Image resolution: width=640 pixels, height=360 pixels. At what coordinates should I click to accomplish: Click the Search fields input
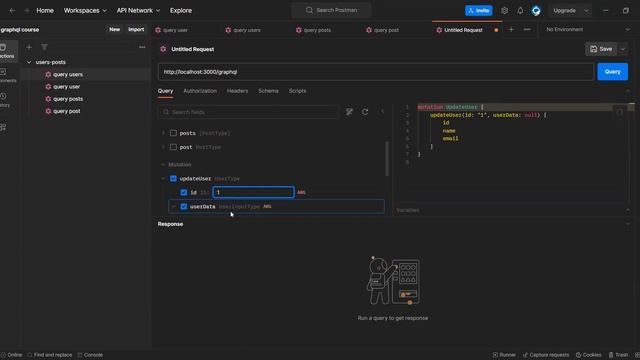coord(248,112)
